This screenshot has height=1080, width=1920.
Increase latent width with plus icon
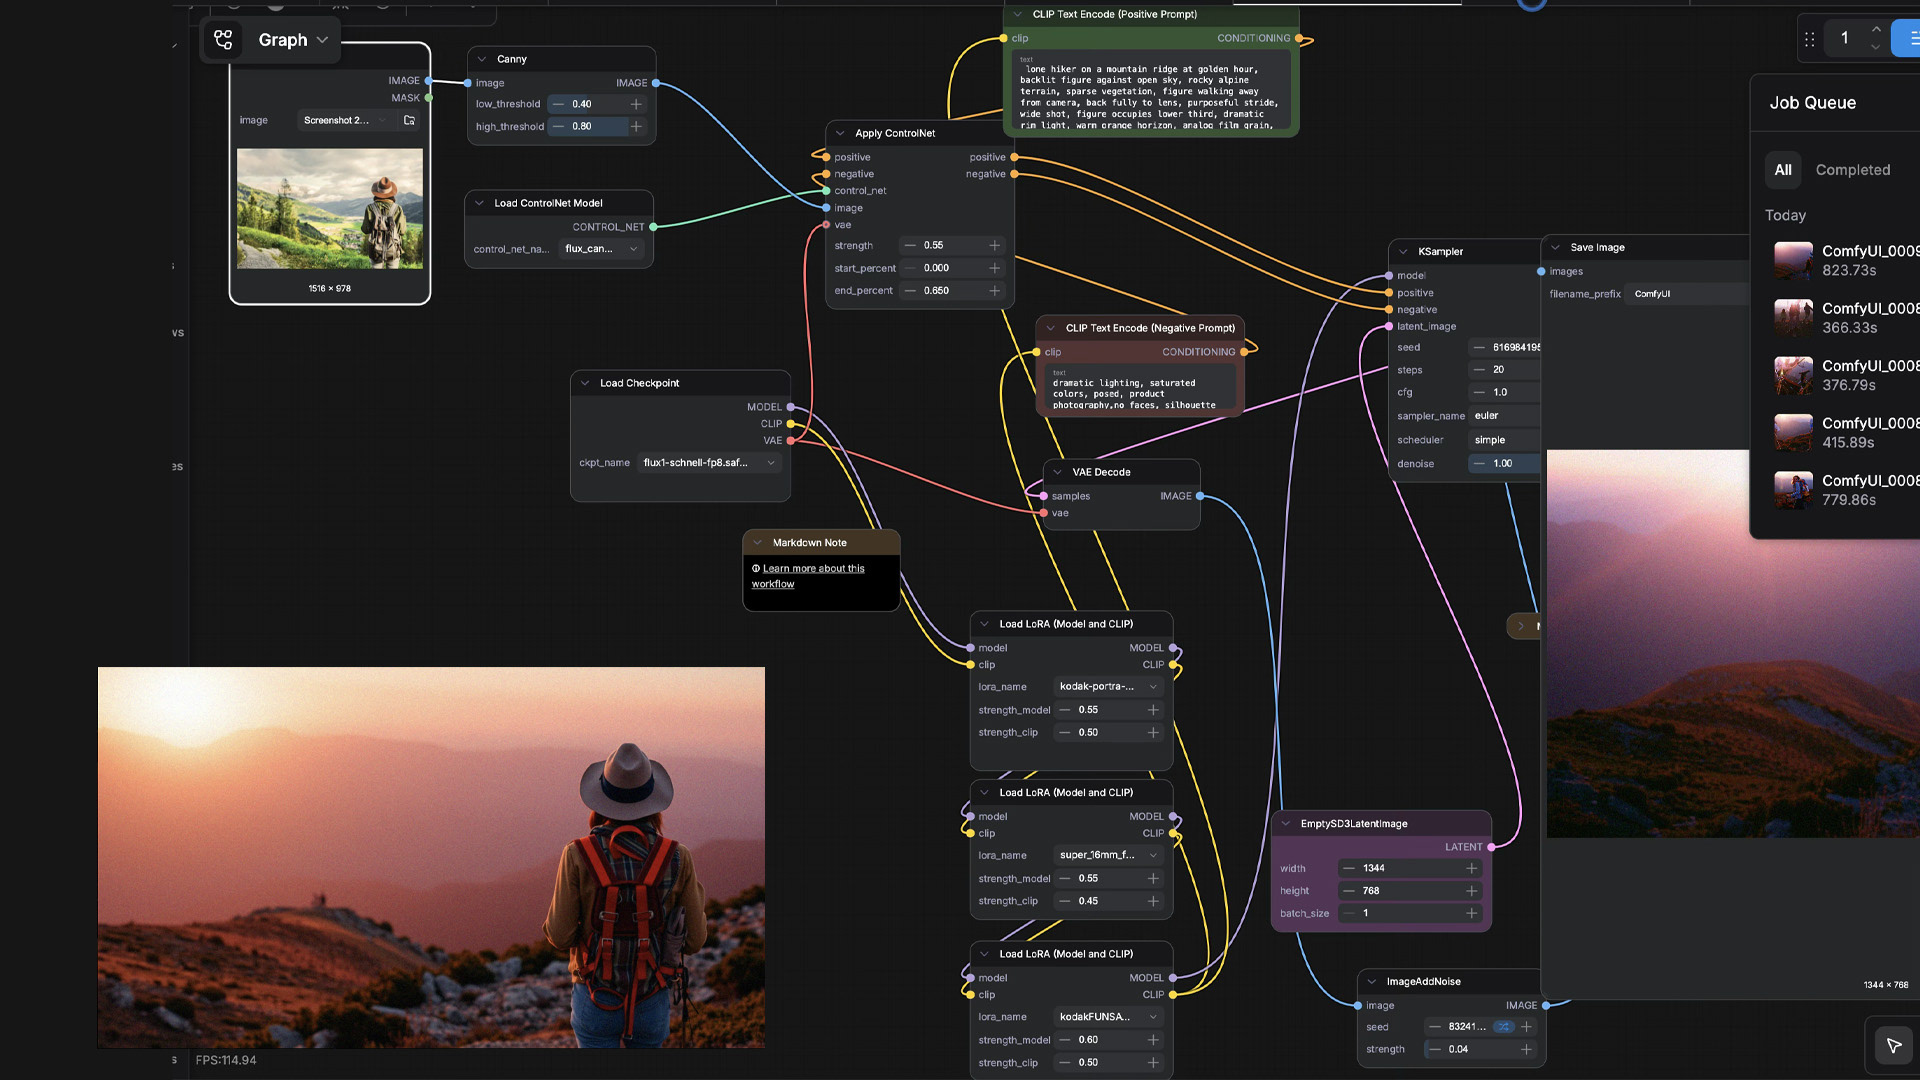click(x=1471, y=868)
